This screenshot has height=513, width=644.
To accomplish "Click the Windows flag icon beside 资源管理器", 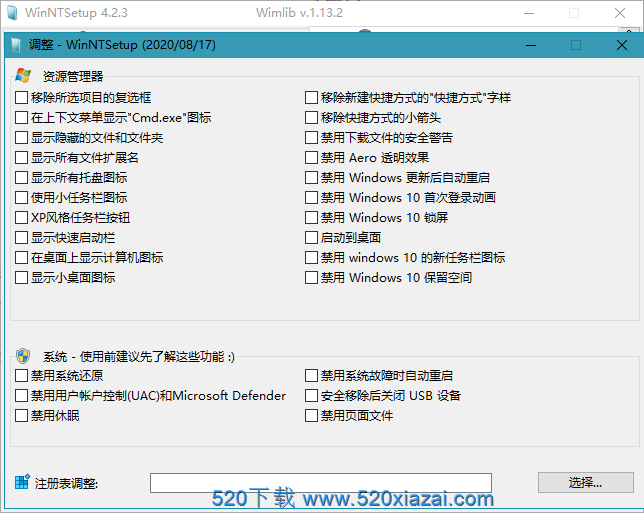I will click(23, 76).
